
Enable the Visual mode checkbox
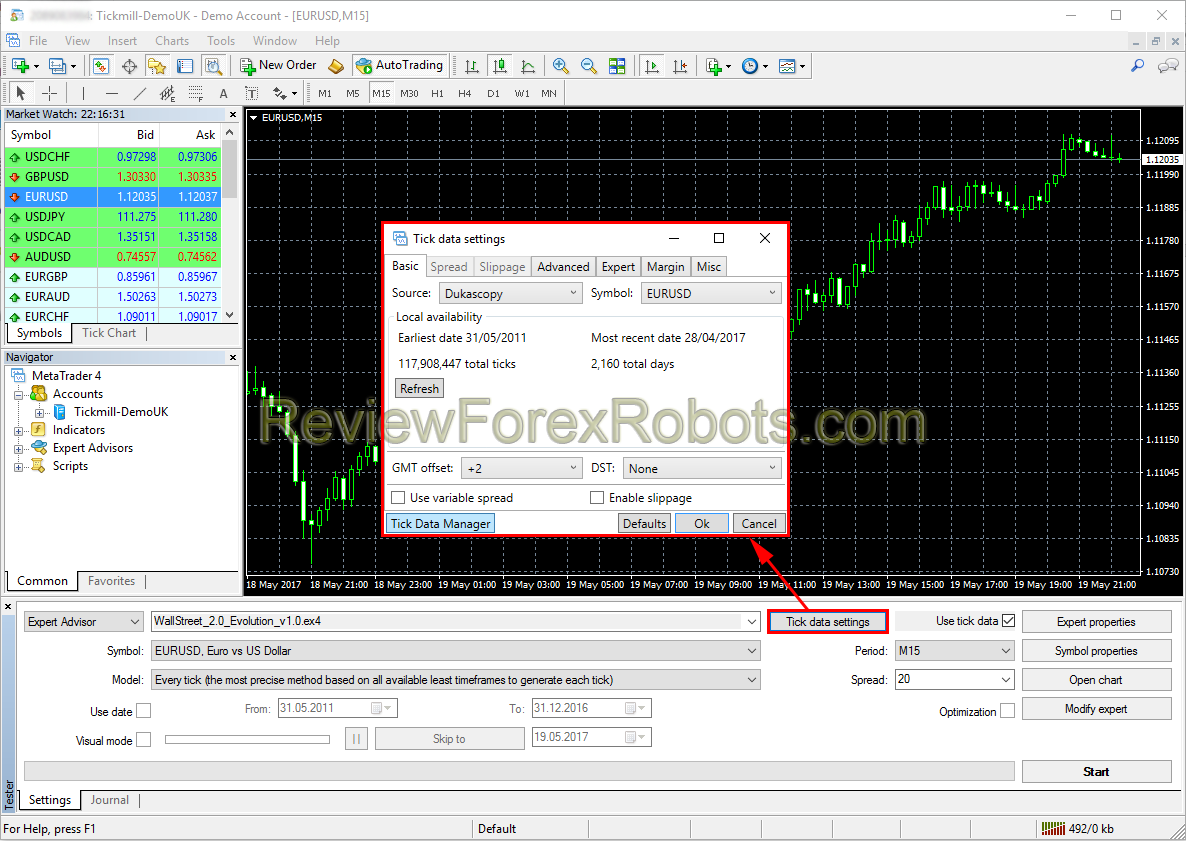[143, 740]
